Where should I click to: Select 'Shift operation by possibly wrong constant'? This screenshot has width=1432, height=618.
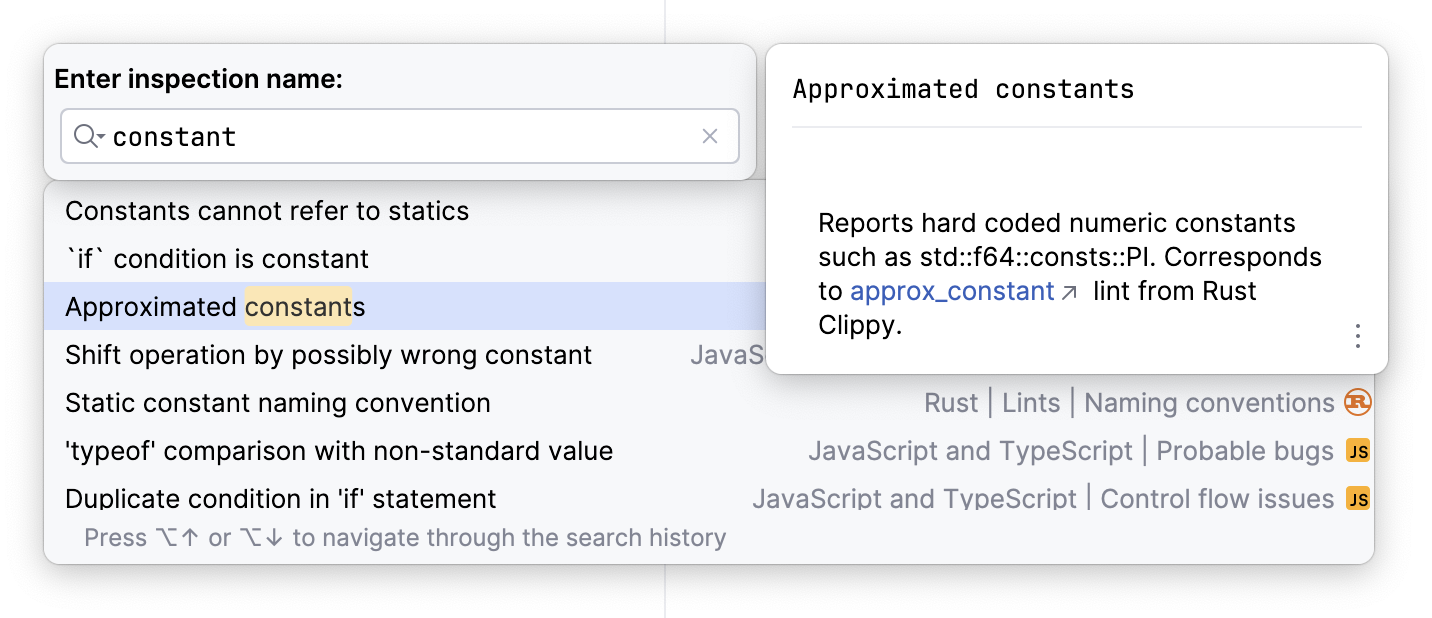[x=328, y=355]
